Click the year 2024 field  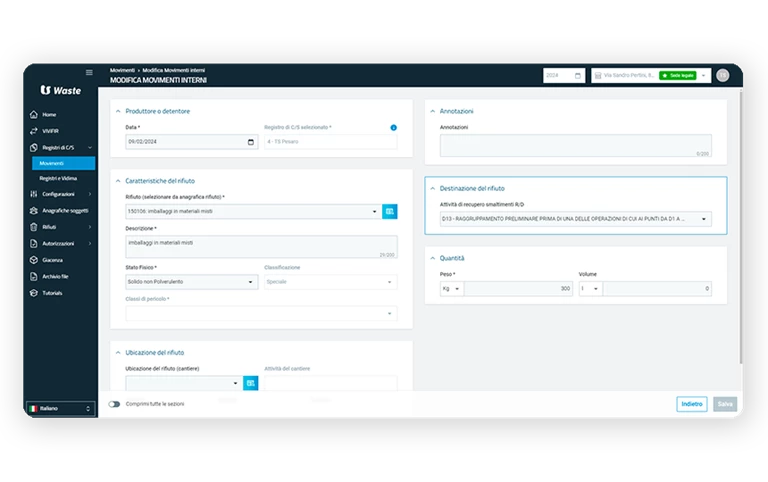(x=564, y=75)
